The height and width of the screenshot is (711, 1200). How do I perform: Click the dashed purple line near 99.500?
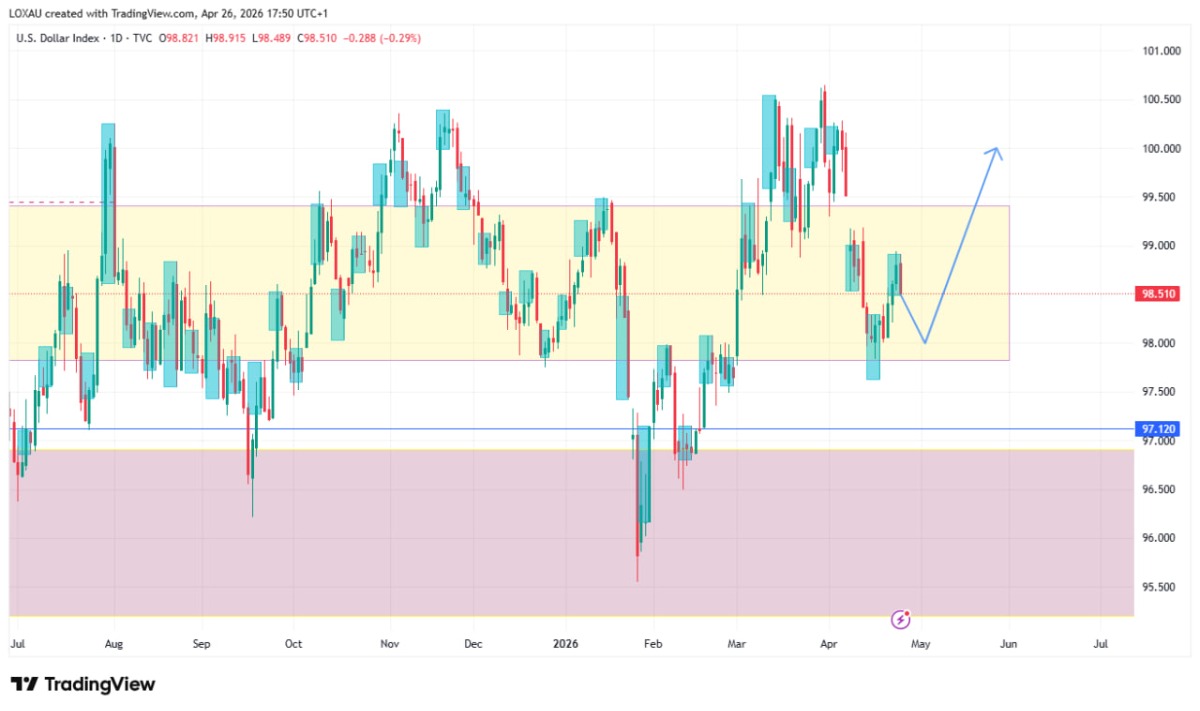pyautogui.click(x=55, y=202)
